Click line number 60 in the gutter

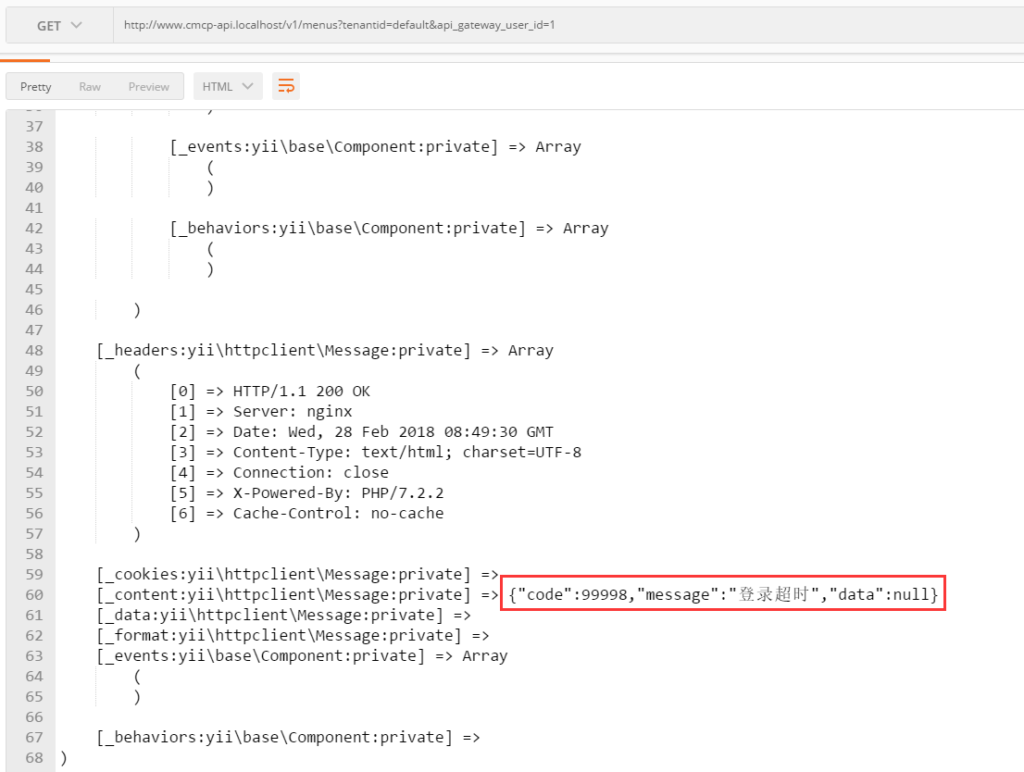click(x=33, y=593)
